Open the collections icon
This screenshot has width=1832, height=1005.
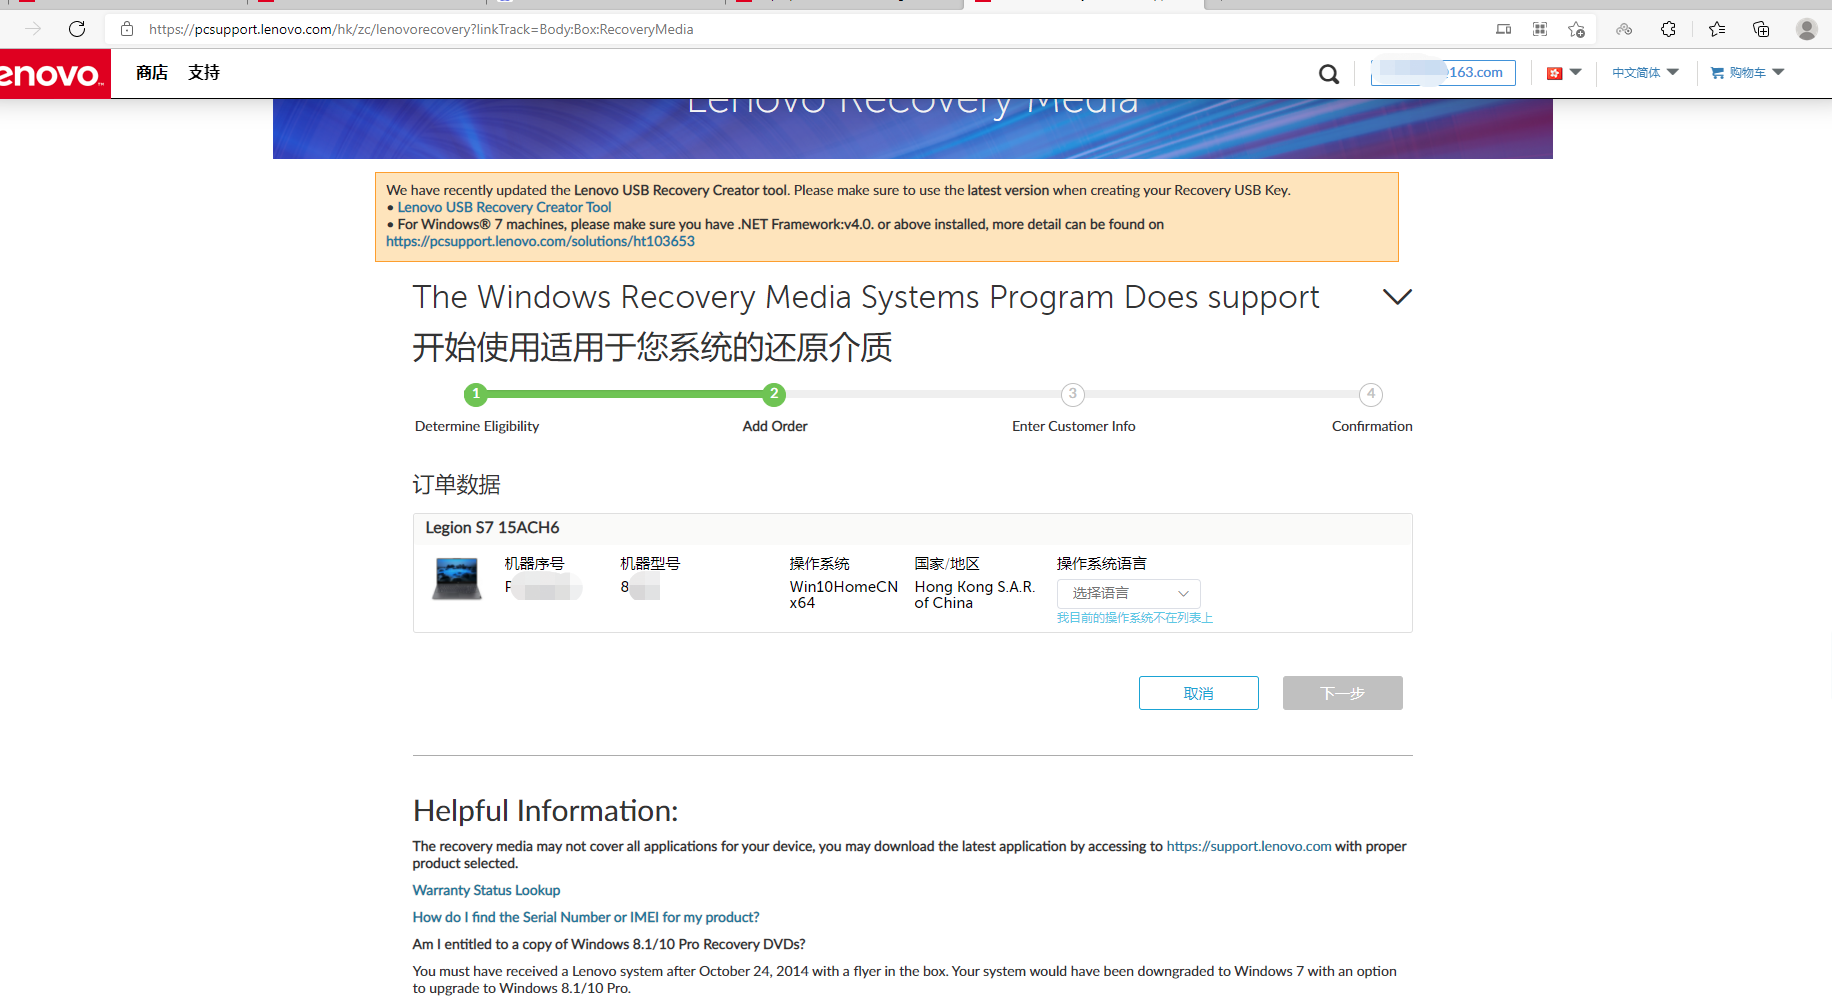[x=1761, y=29]
